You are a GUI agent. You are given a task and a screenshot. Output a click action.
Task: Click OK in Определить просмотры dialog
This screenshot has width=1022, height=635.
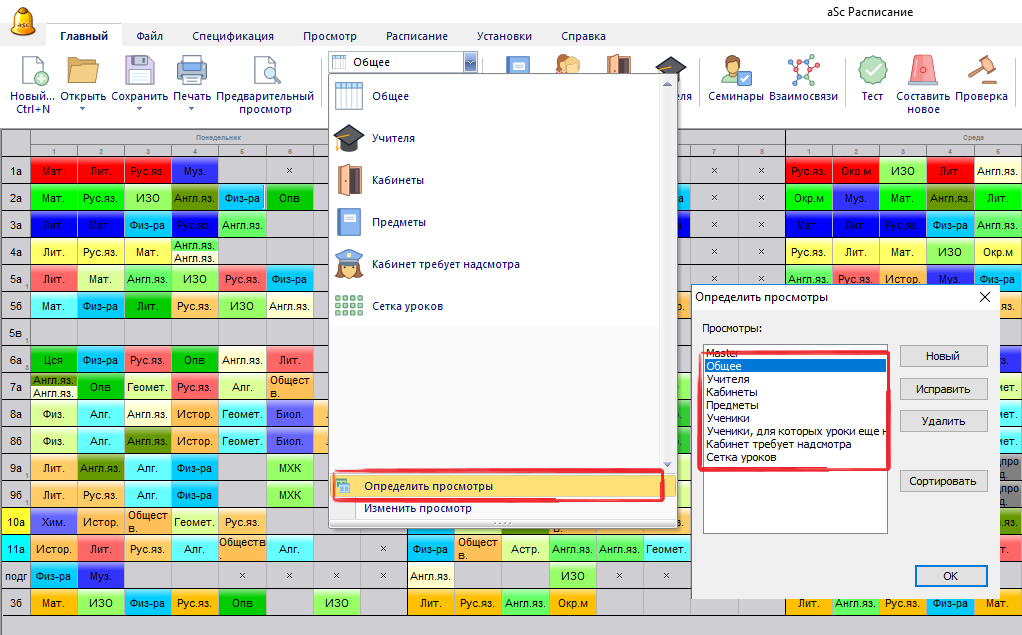point(950,576)
